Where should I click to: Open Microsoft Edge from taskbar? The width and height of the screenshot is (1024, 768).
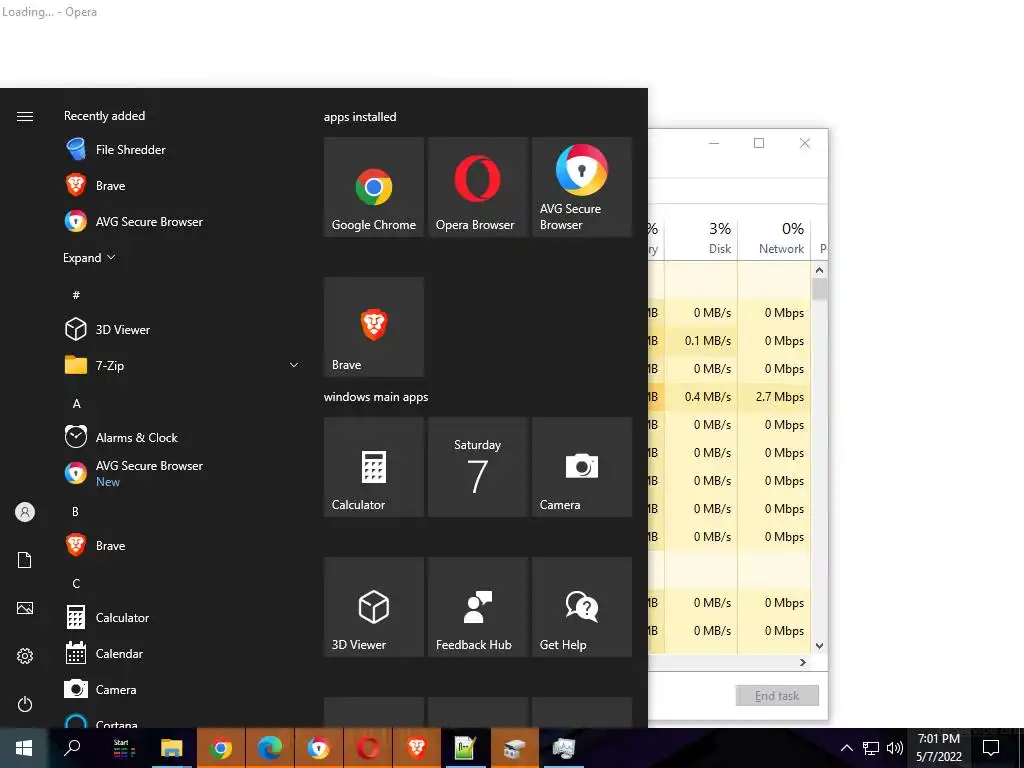[x=270, y=748]
